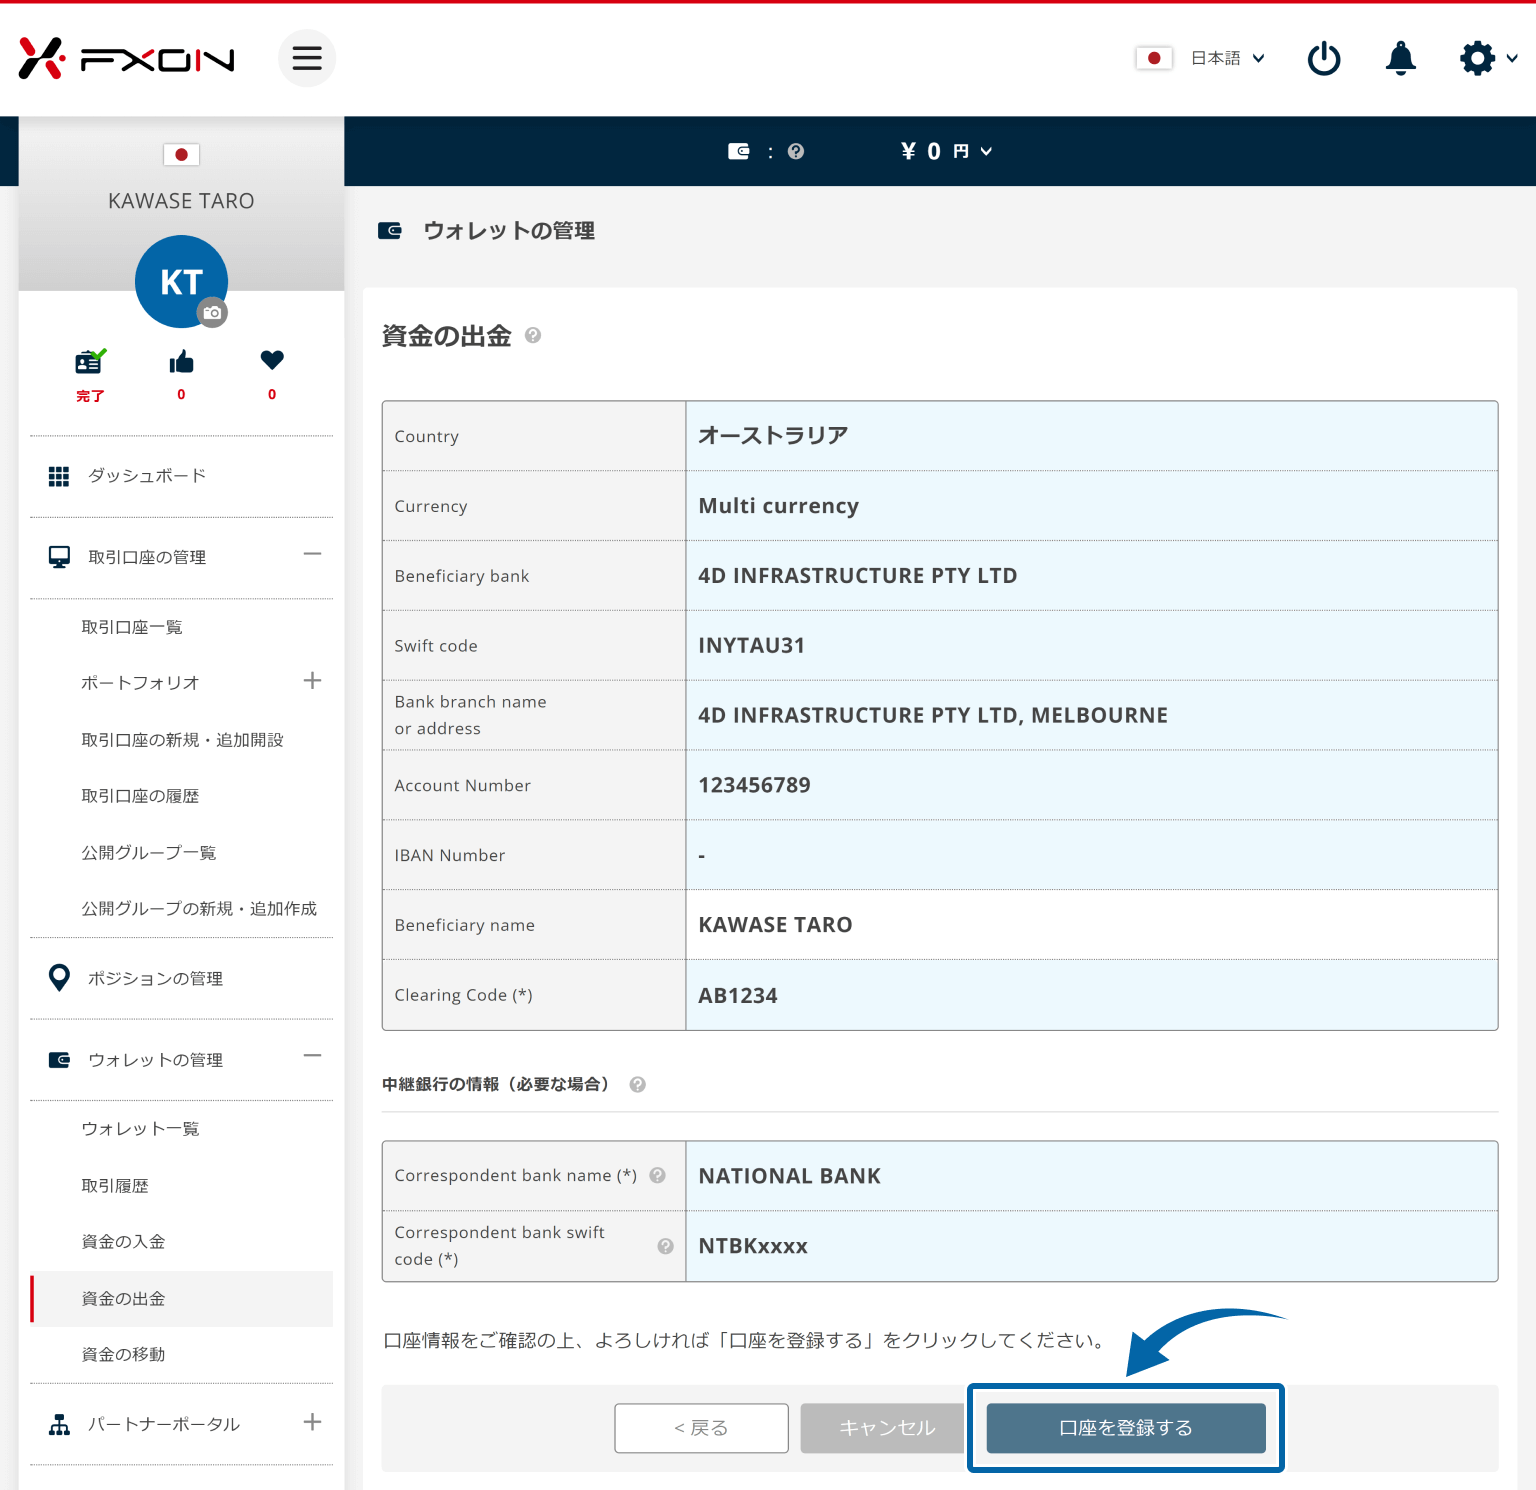Click the help icon beside 中継銀行の情報
The height and width of the screenshot is (1490, 1536).
(637, 1085)
